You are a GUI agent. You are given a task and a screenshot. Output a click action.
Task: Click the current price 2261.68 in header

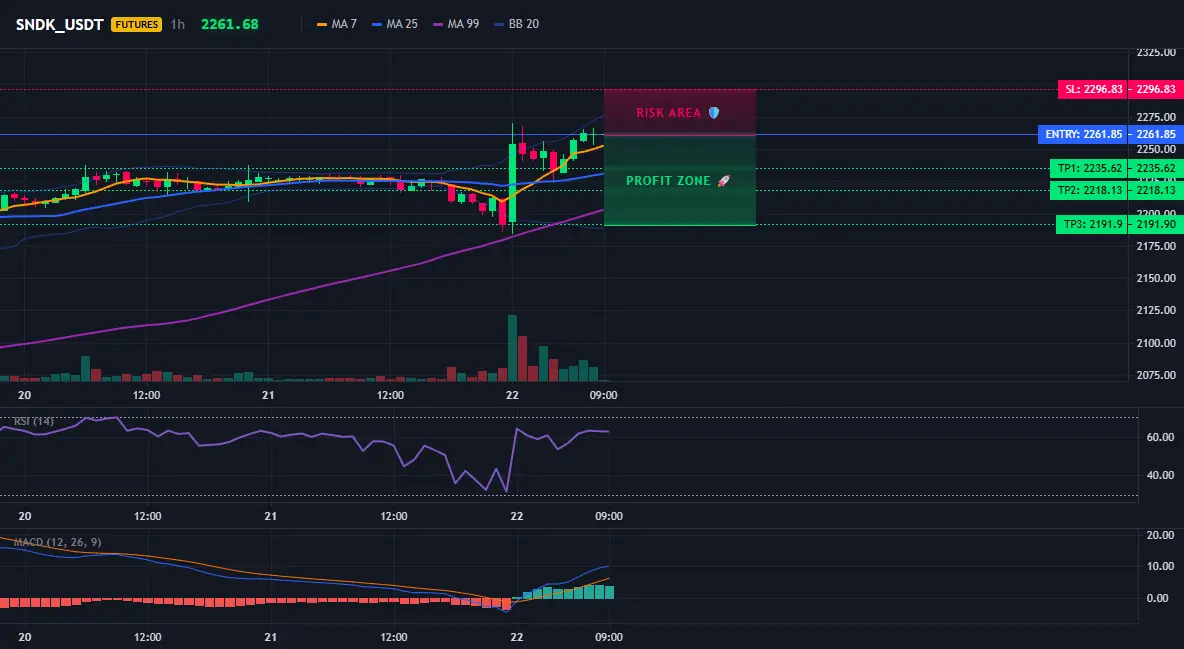[x=230, y=24]
